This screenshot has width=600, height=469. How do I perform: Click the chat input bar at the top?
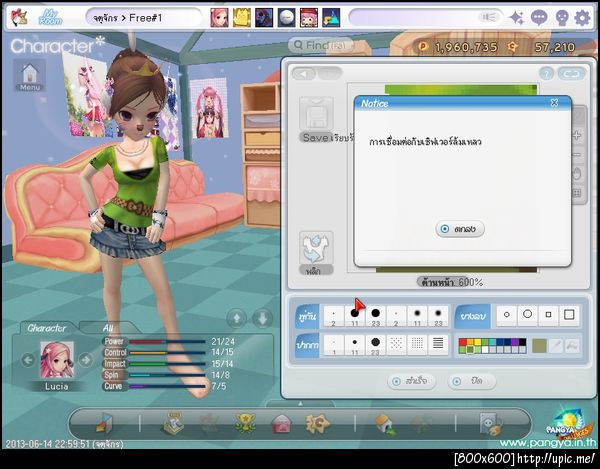click(x=426, y=17)
